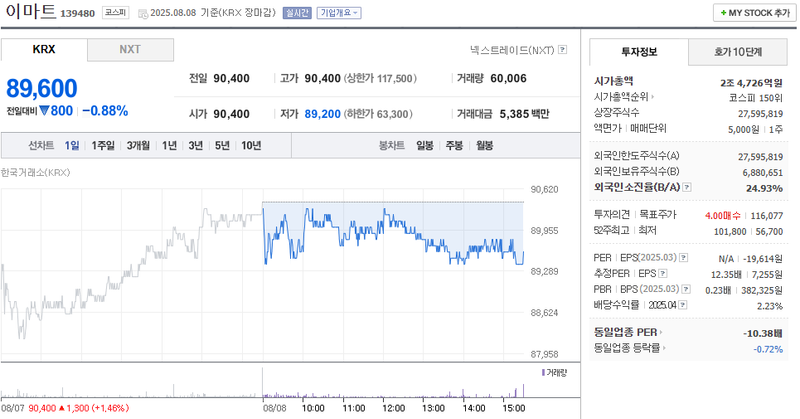The image size is (800, 419).
Task: Click the clock icon before 2025.08.08 date
Action: 143,13
